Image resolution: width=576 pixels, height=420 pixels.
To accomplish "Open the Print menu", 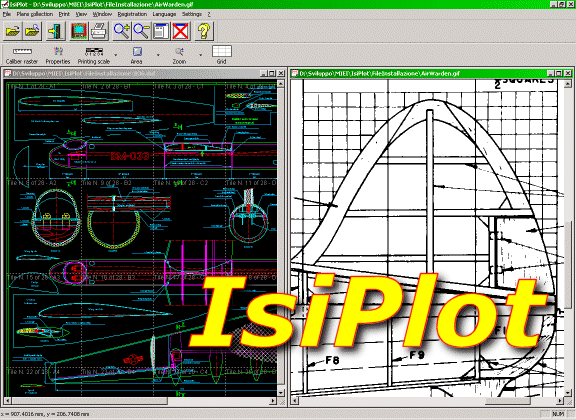I will 64,14.
